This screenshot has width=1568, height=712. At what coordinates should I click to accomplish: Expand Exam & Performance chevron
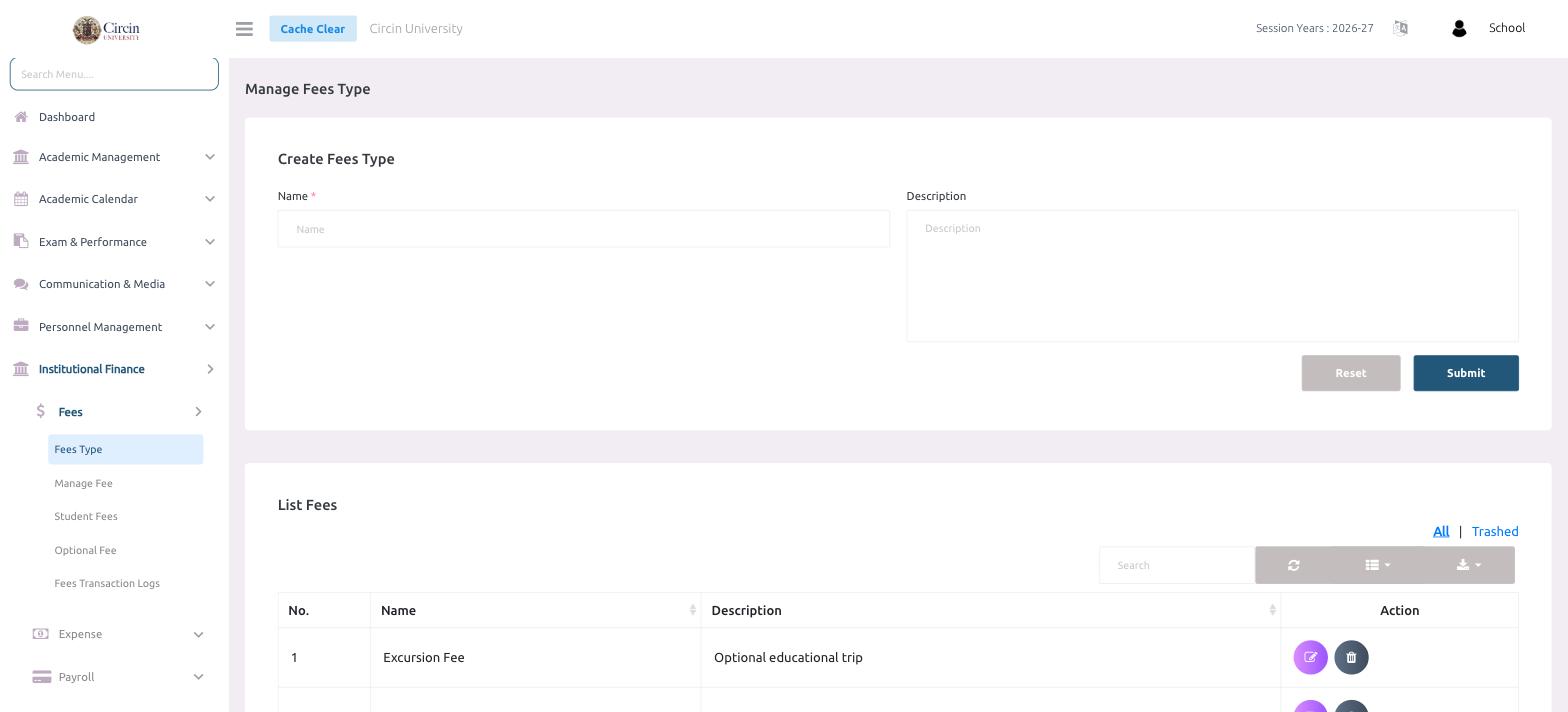(210, 242)
